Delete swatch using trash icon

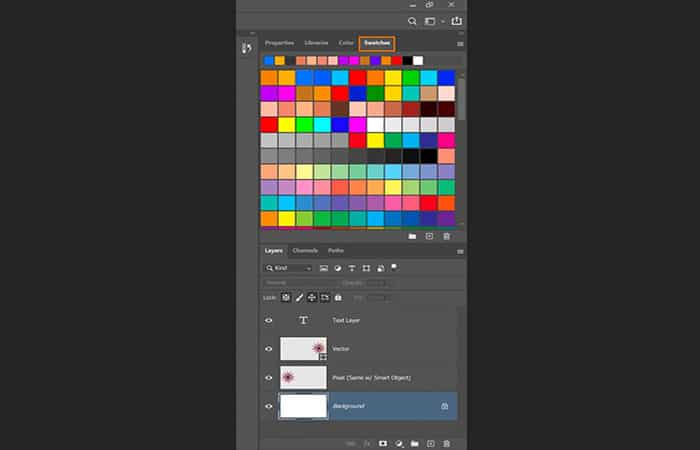tap(446, 236)
